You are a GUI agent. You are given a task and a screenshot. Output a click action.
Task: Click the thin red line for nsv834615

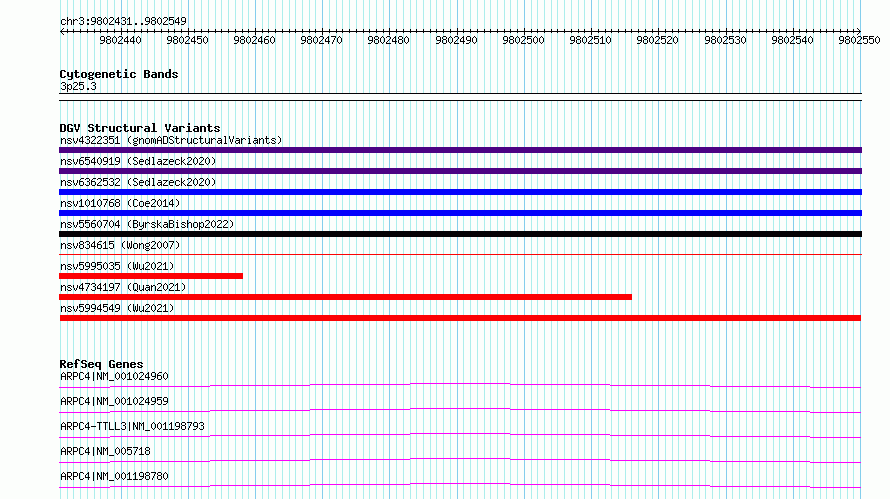click(460, 254)
